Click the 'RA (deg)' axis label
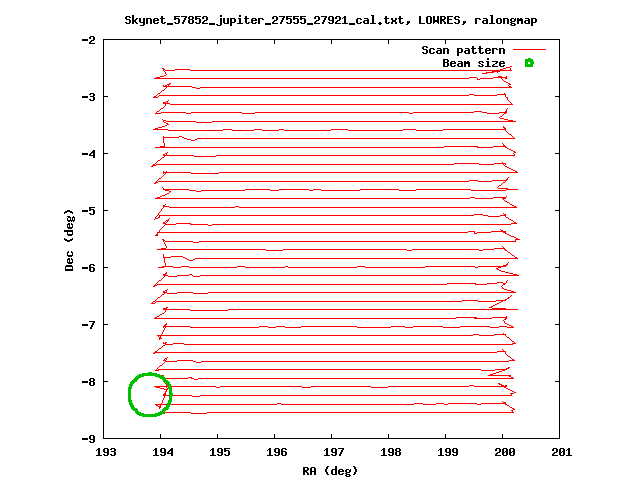Image resolution: width=640 pixels, height=480 pixels. pos(330,471)
